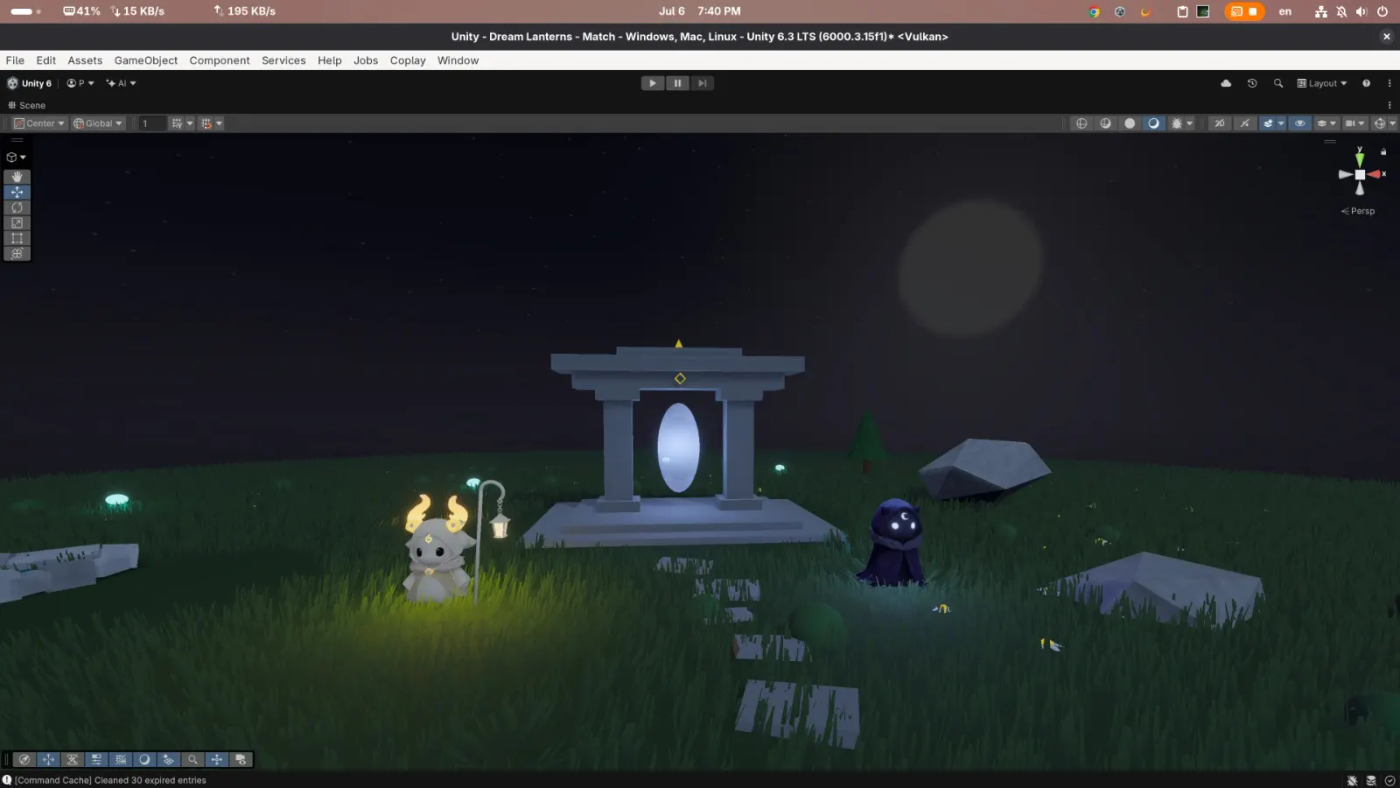Image resolution: width=1400 pixels, height=788 pixels.
Task: Toggle grid visibility button
Action: click(176, 123)
